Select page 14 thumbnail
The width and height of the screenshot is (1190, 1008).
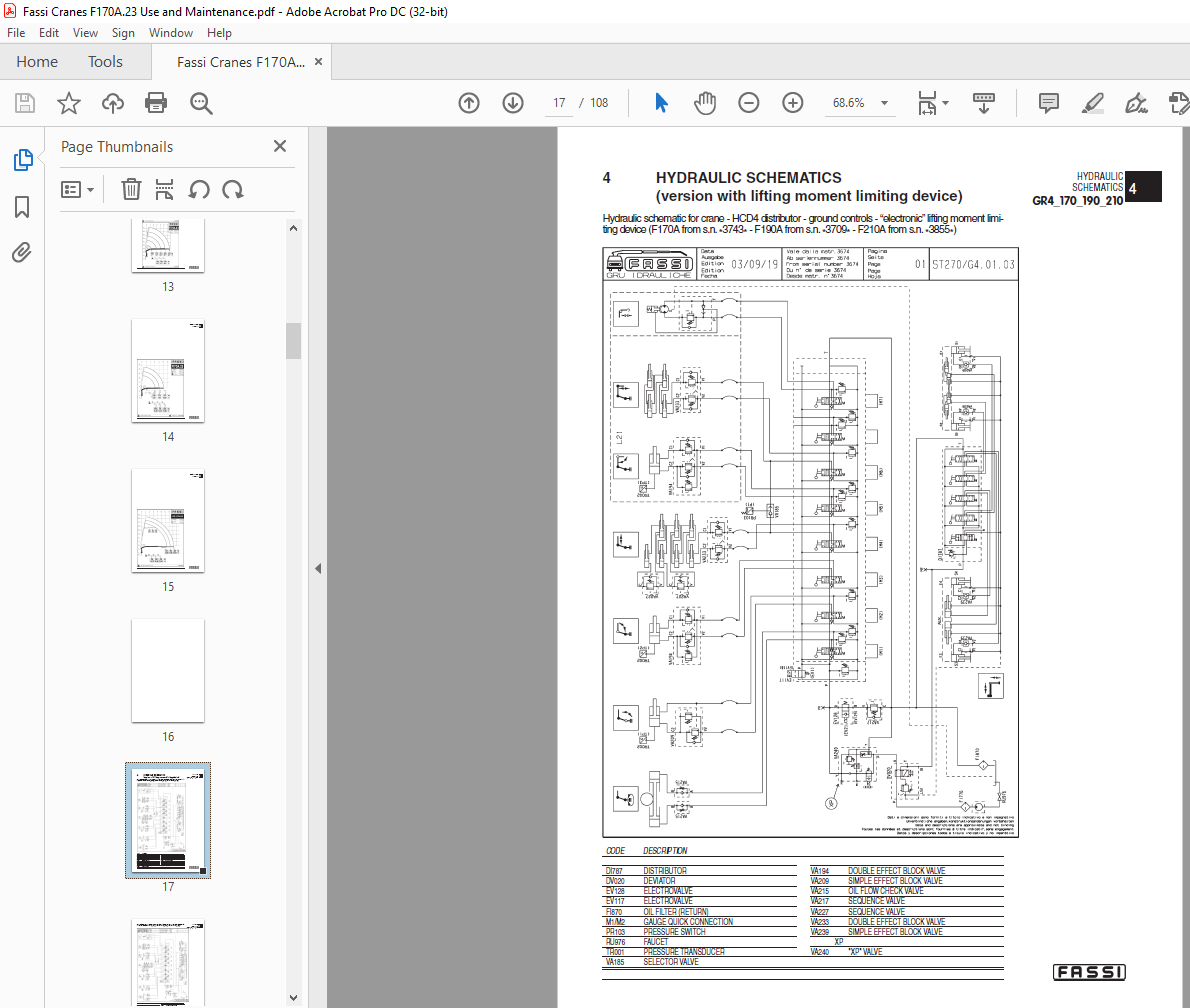[x=168, y=370]
